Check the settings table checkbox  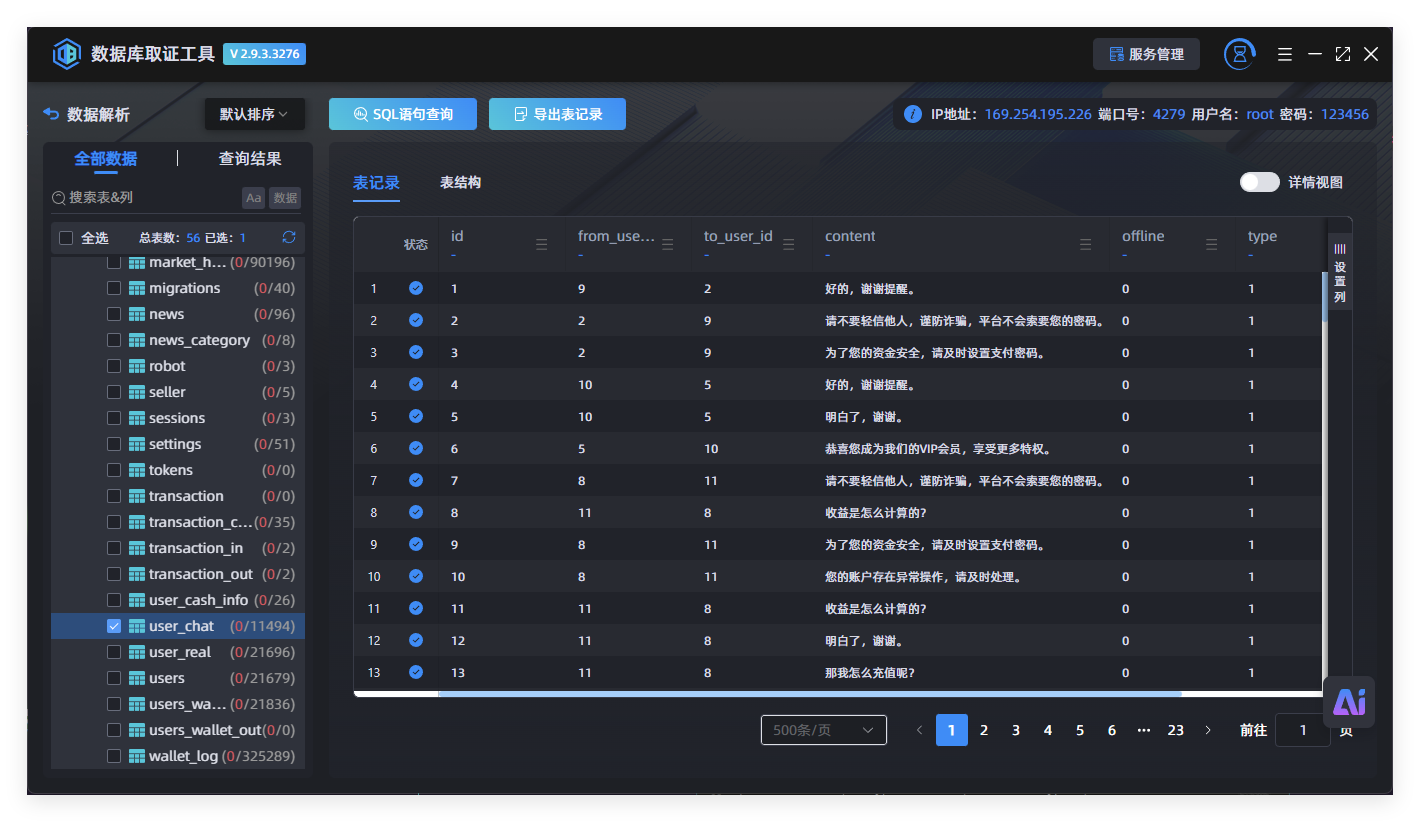[114, 444]
